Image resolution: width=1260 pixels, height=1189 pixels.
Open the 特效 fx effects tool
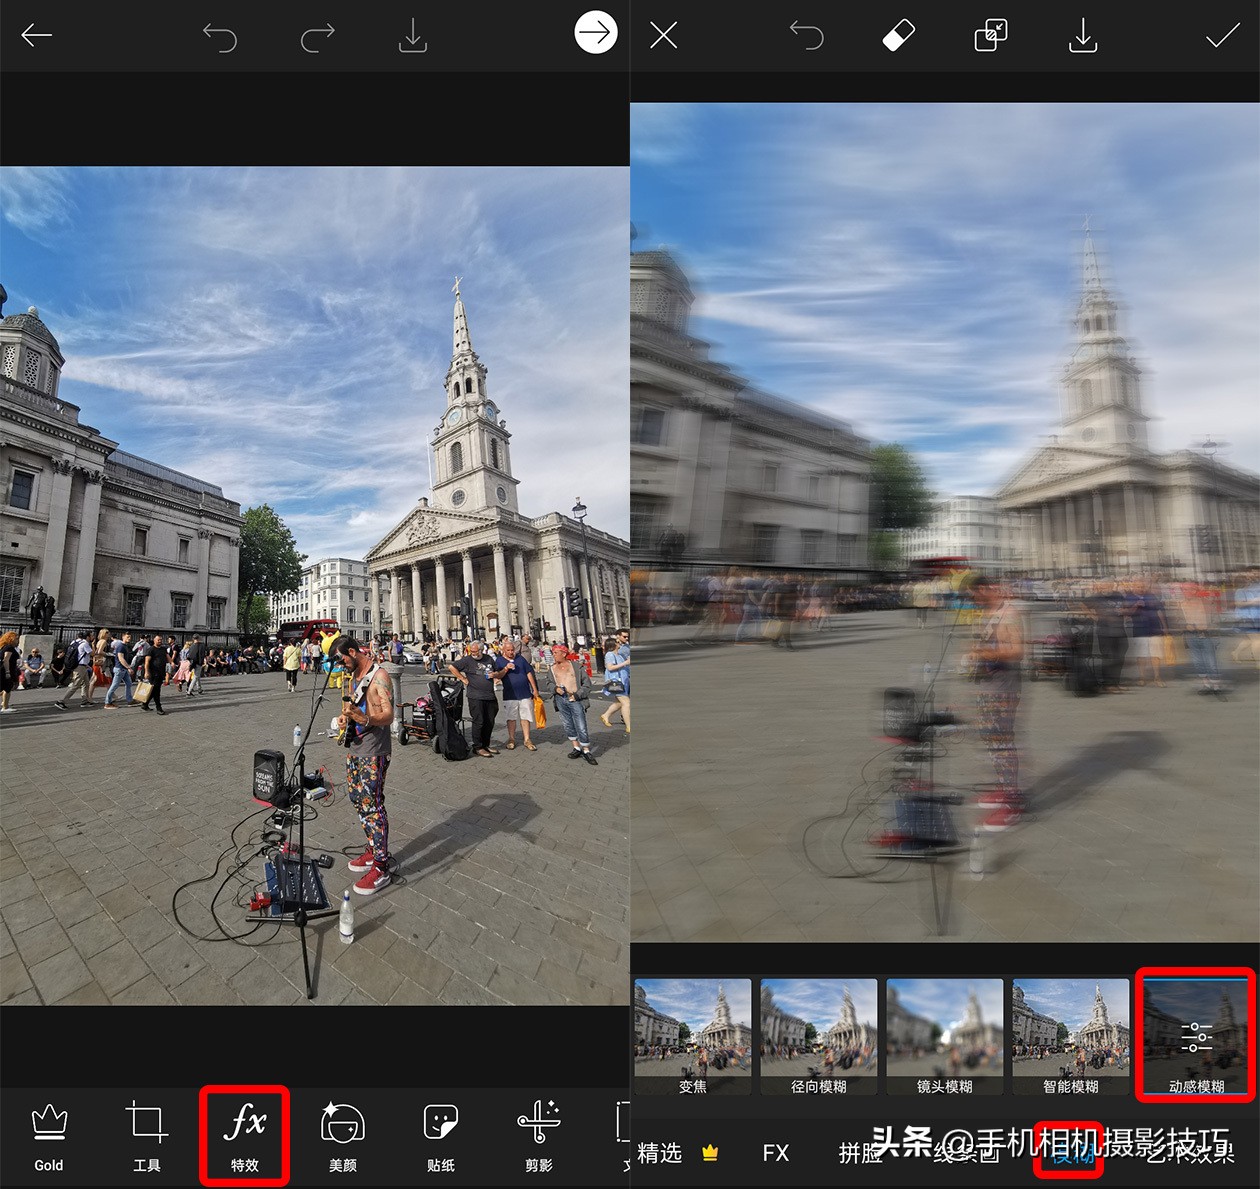coord(245,1135)
